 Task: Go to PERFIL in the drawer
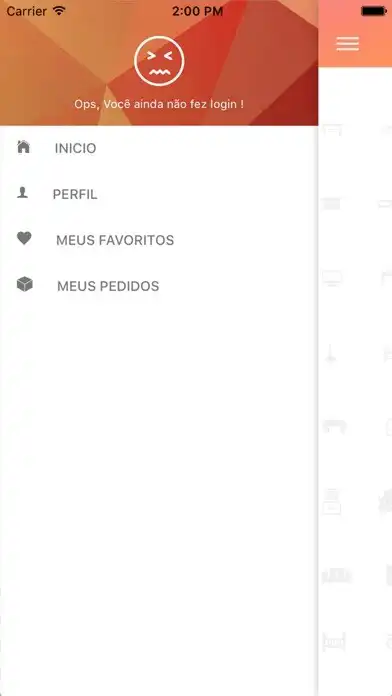(x=75, y=194)
